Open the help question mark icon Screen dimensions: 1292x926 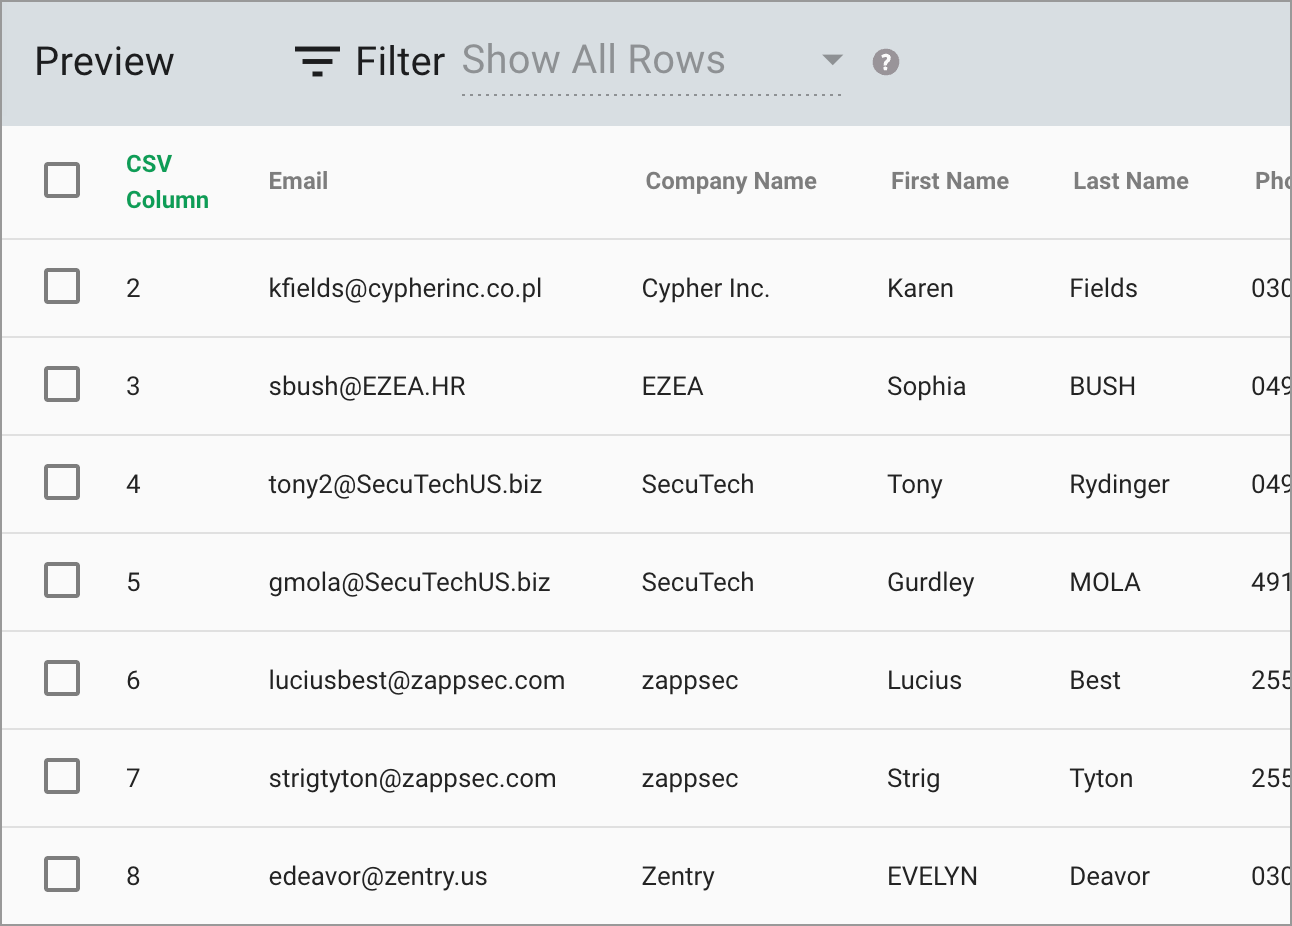pyautogui.click(x=884, y=62)
